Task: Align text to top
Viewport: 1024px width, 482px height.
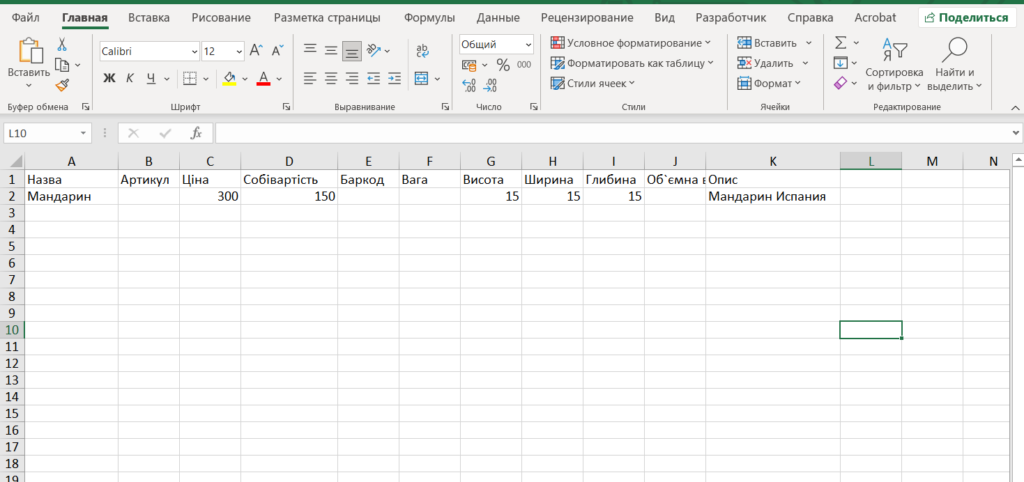Action: pos(310,50)
